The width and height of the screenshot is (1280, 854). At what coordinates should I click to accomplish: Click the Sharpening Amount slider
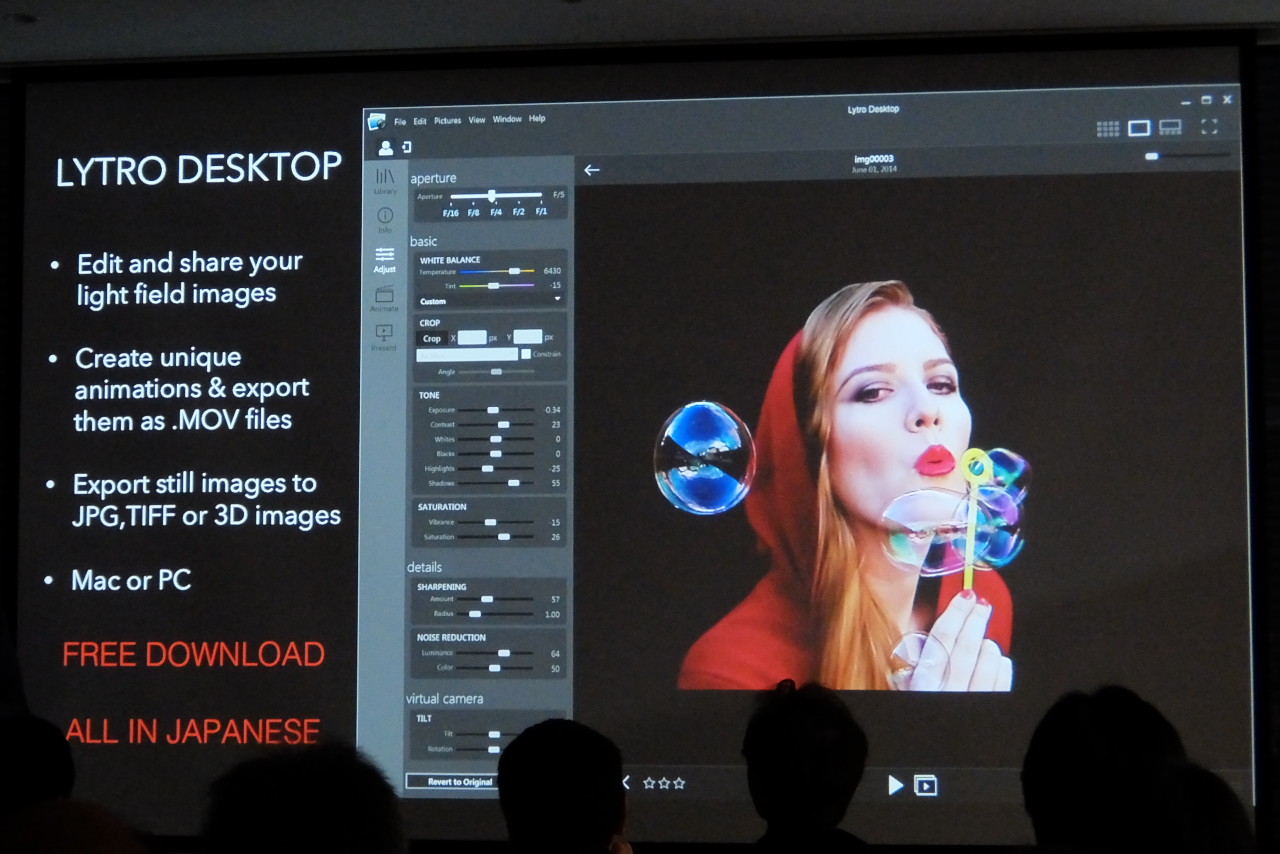[495, 599]
